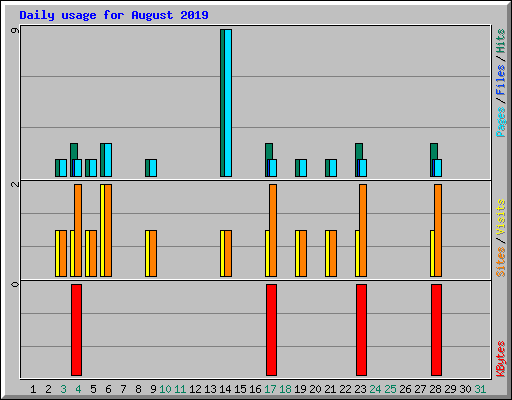The width and height of the screenshot is (512, 400).
Task: Click the red KBytes bar for day 23
Action: (361, 330)
